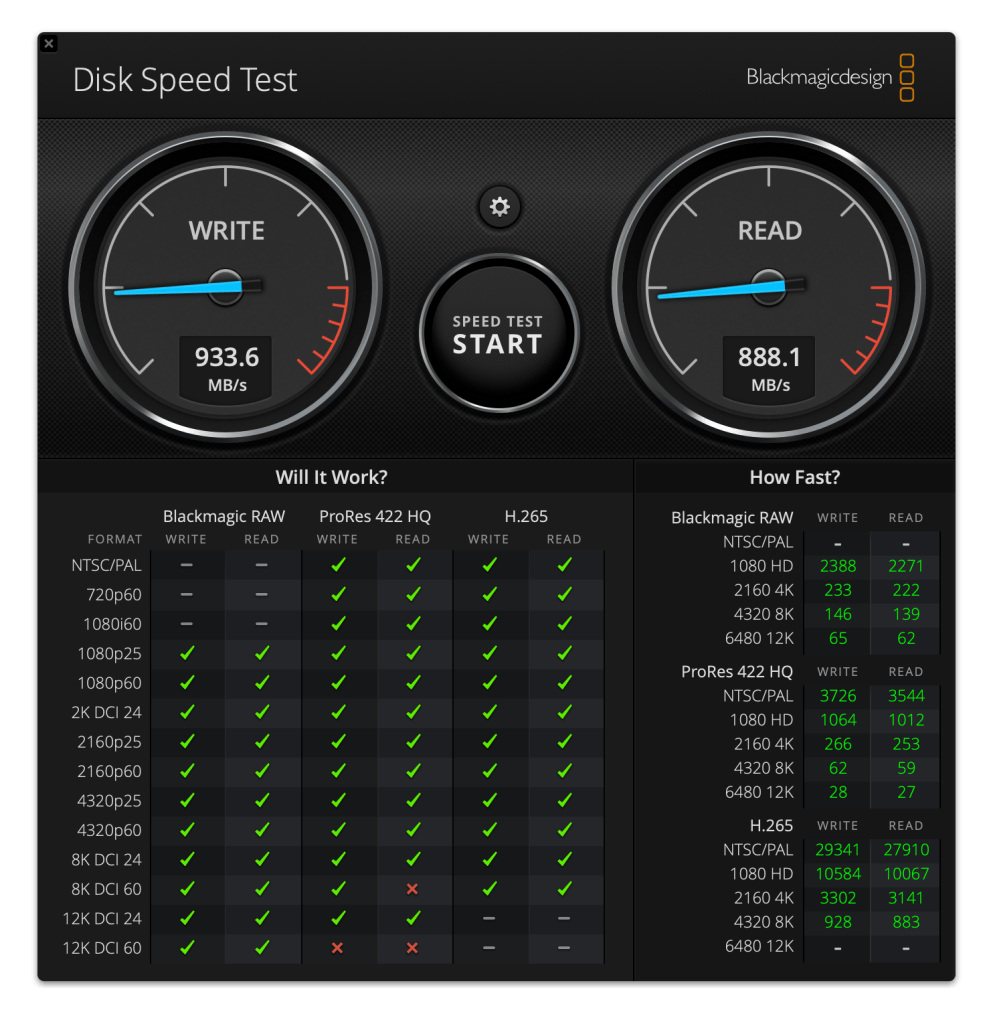Click ProRes write checkmark for NTSC/PAL
993x1024 pixels.
pos(338,565)
